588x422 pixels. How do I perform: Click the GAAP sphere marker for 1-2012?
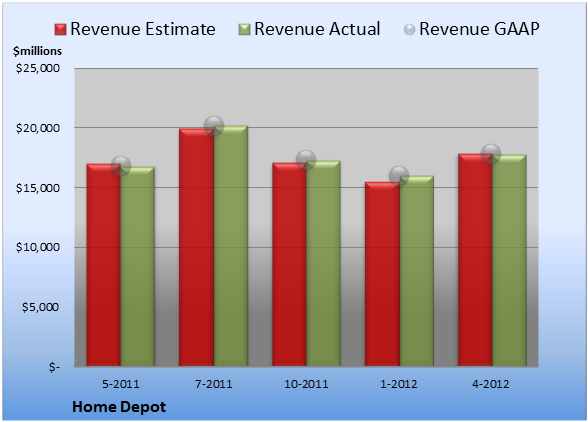(399, 175)
